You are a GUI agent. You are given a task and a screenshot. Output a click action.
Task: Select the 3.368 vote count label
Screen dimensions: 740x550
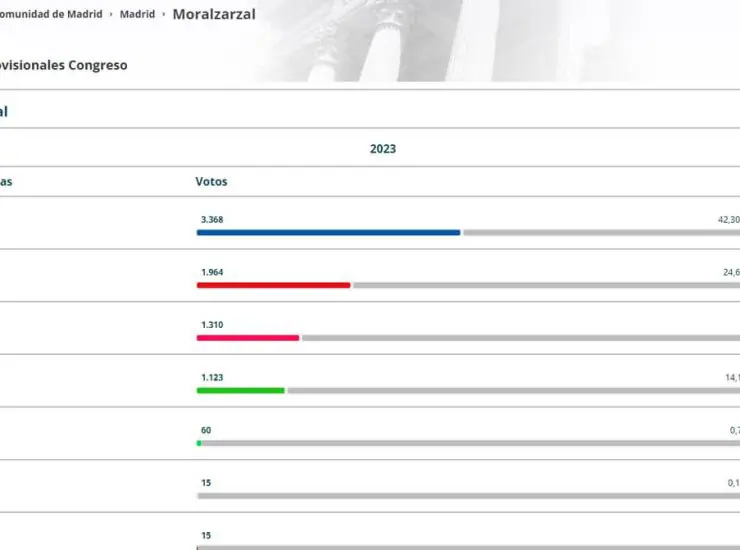[212, 220]
